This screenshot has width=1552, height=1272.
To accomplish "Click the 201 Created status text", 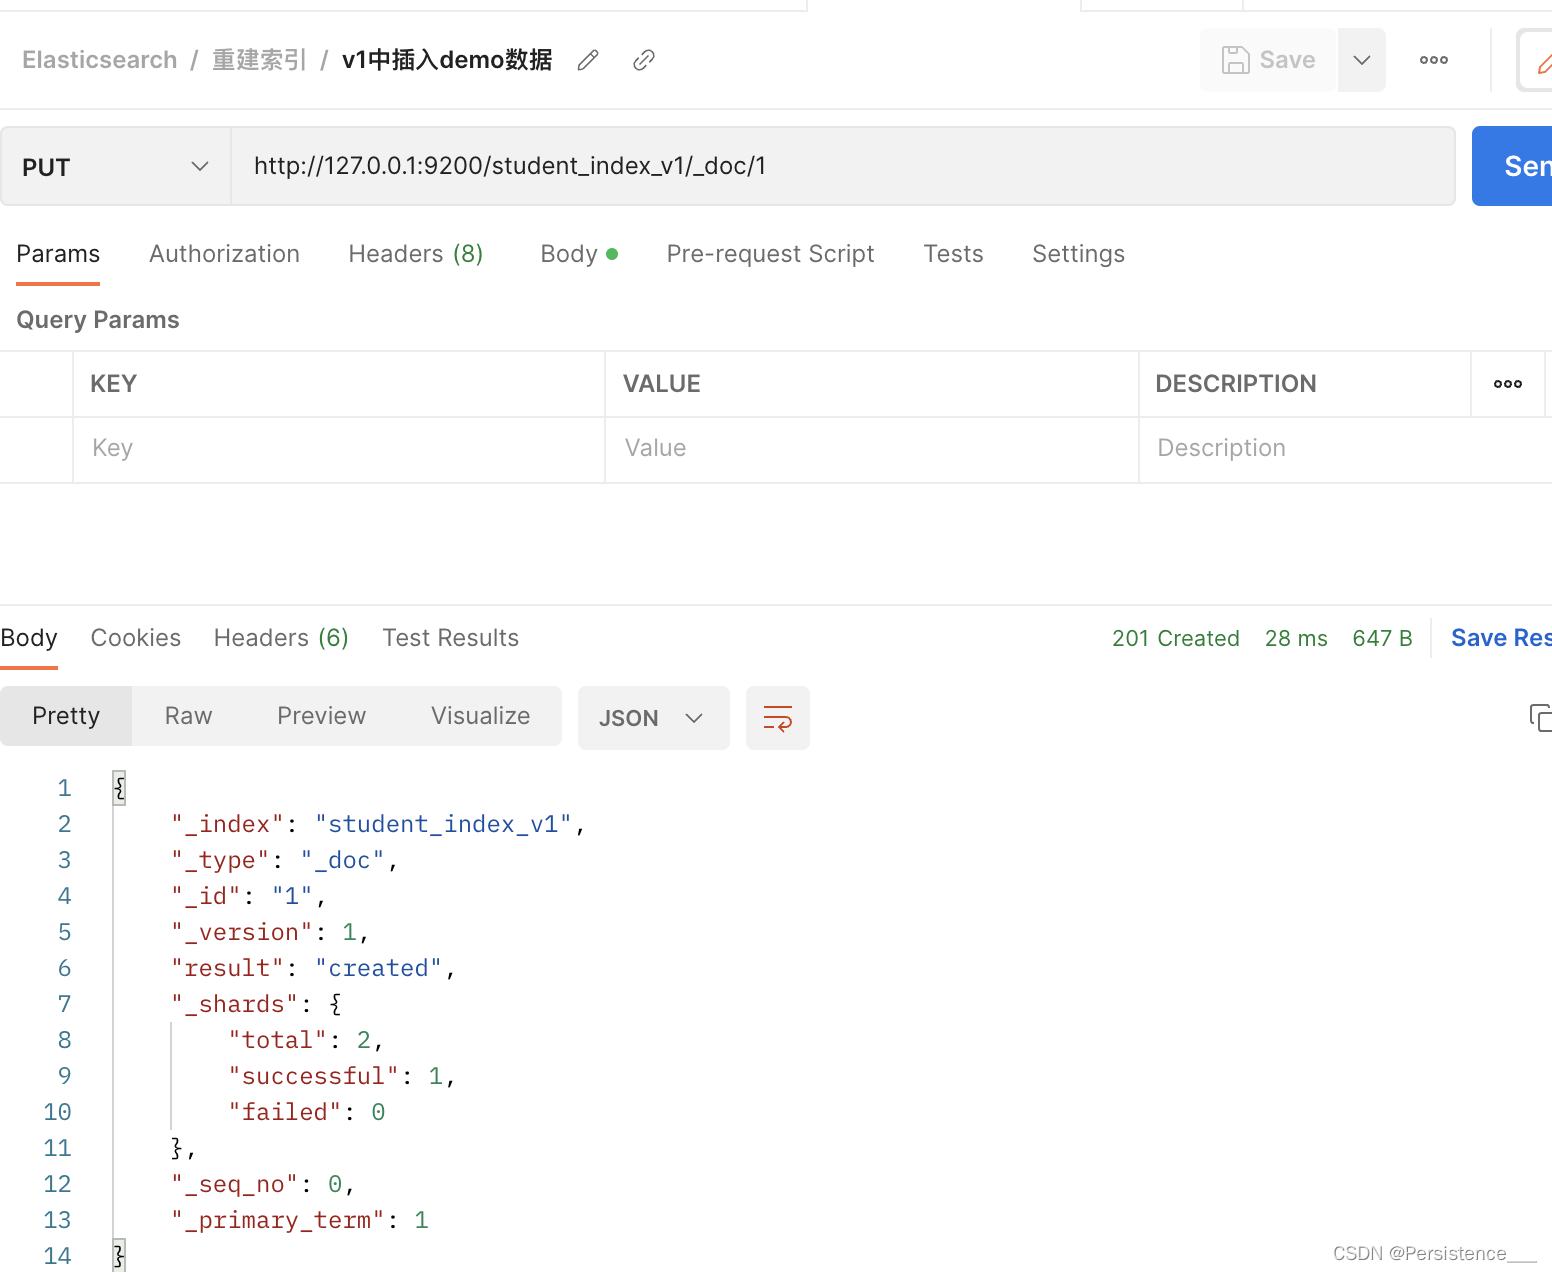I will coord(1176,638).
